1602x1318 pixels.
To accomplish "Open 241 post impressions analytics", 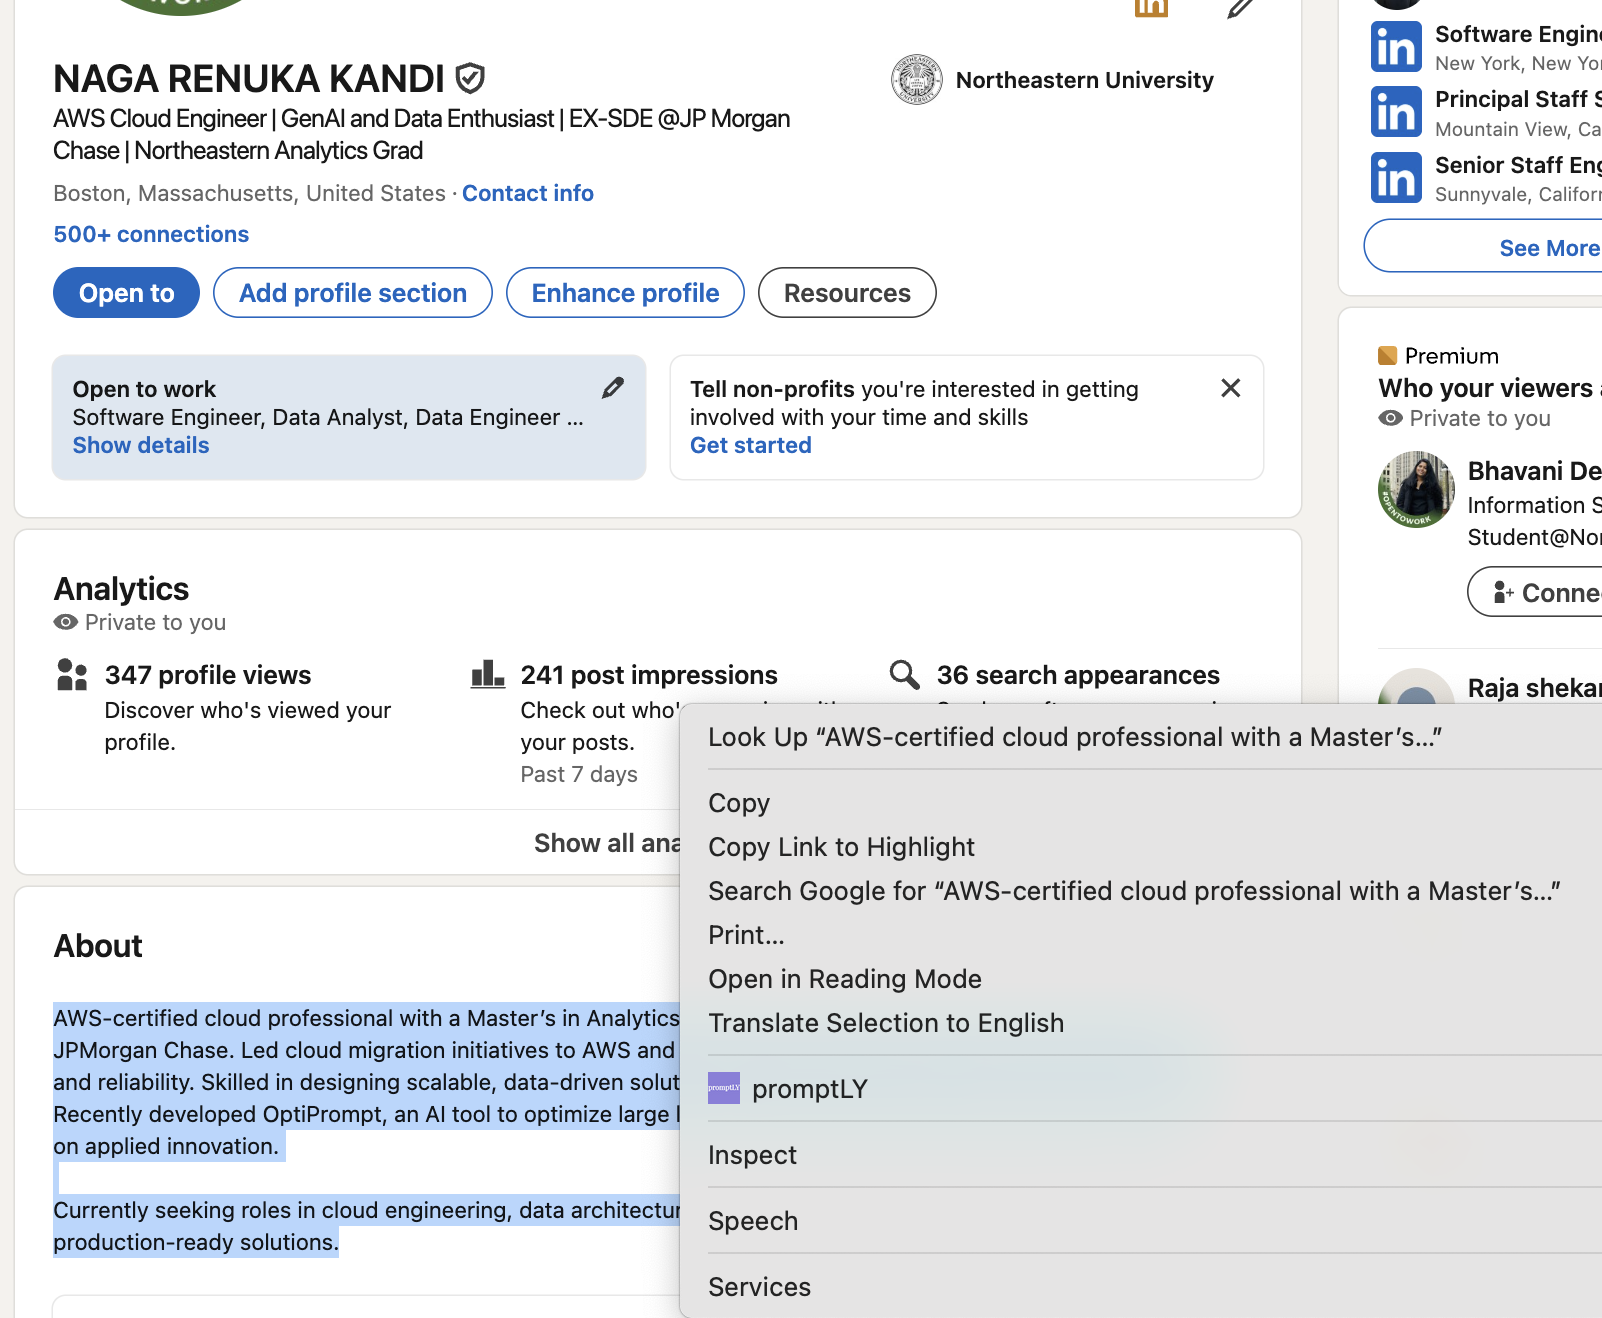I will pyautogui.click(x=649, y=675).
